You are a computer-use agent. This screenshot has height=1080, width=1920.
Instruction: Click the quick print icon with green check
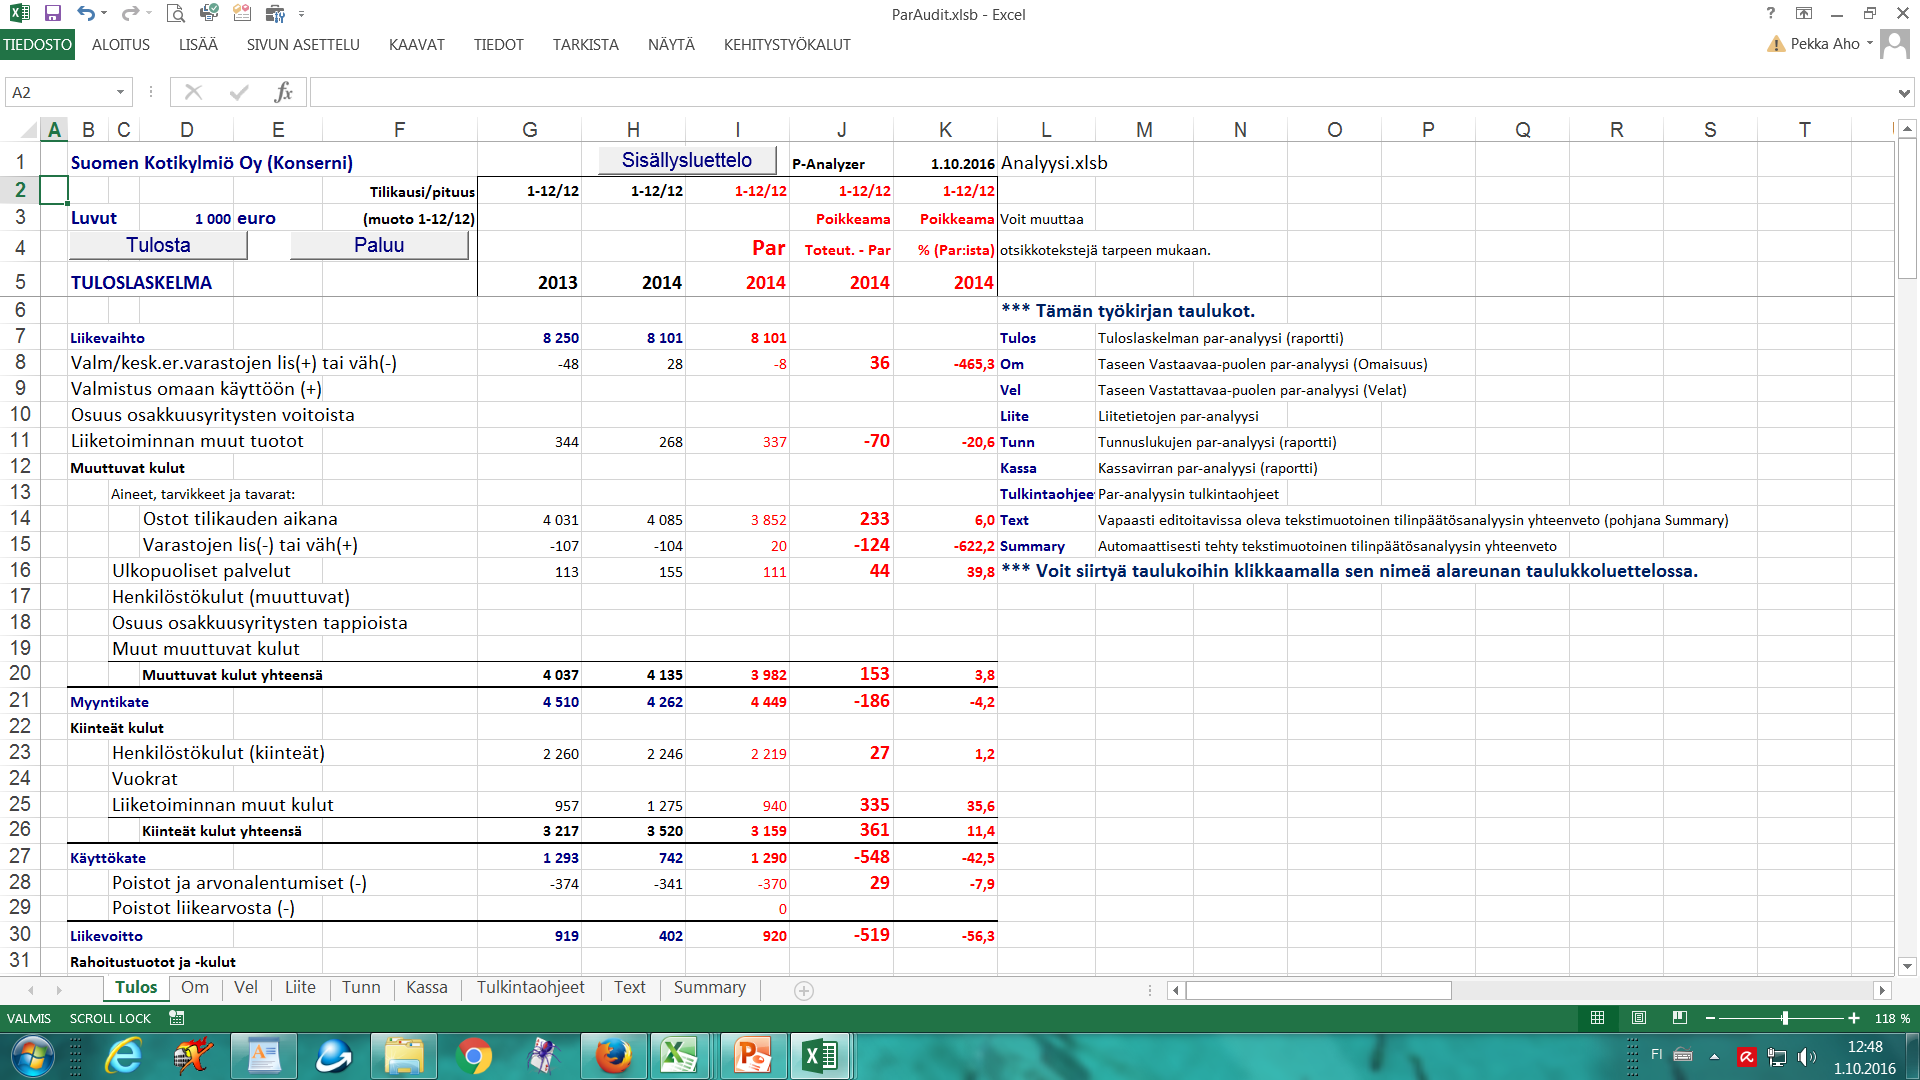point(209,14)
